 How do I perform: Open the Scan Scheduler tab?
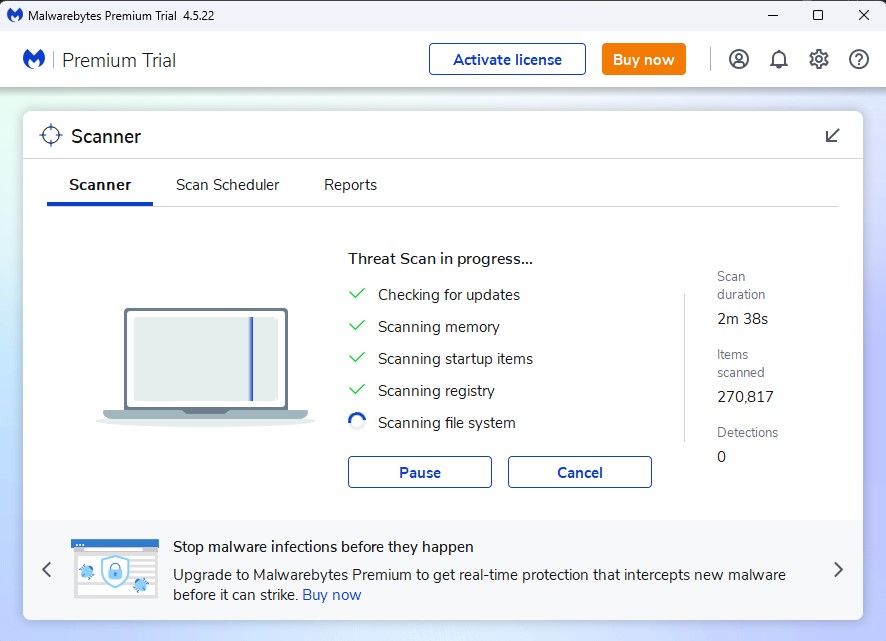[x=227, y=185]
